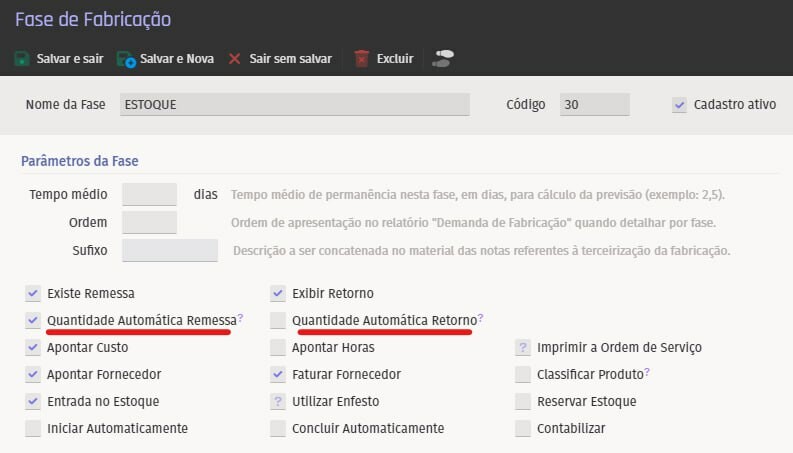Image resolution: width=793 pixels, height=453 pixels.
Task: Click the question mark beside Classificar Produto
Action: tap(647, 373)
